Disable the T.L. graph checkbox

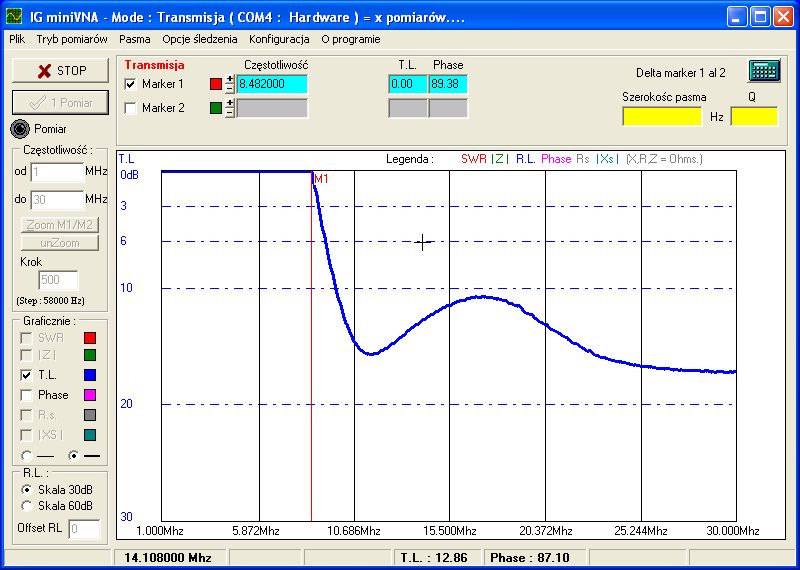pyautogui.click(x=26, y=375)
